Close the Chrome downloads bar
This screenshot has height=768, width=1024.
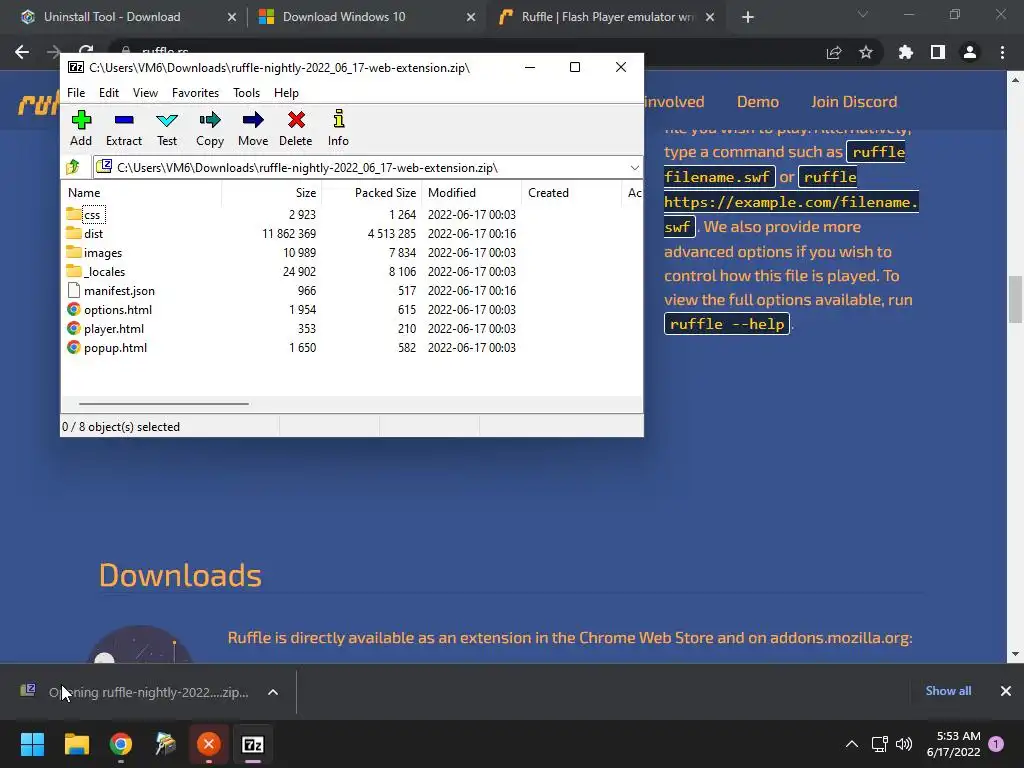(x=1006, y=691)
